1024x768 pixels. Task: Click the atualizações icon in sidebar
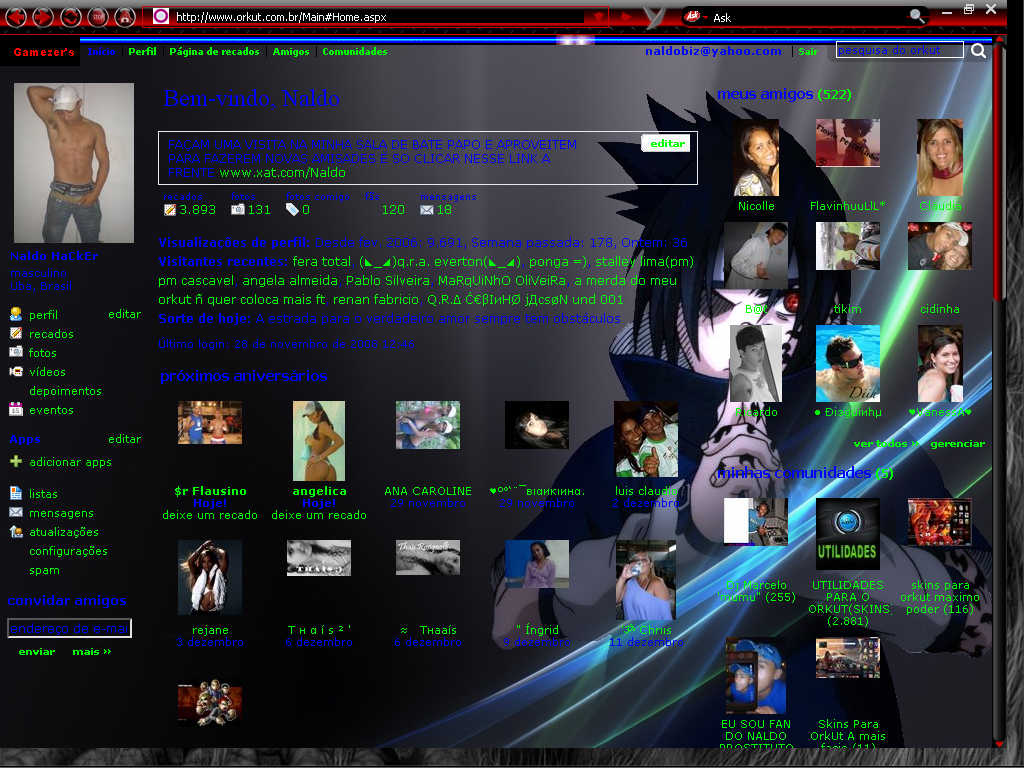[x=16, y=532]
